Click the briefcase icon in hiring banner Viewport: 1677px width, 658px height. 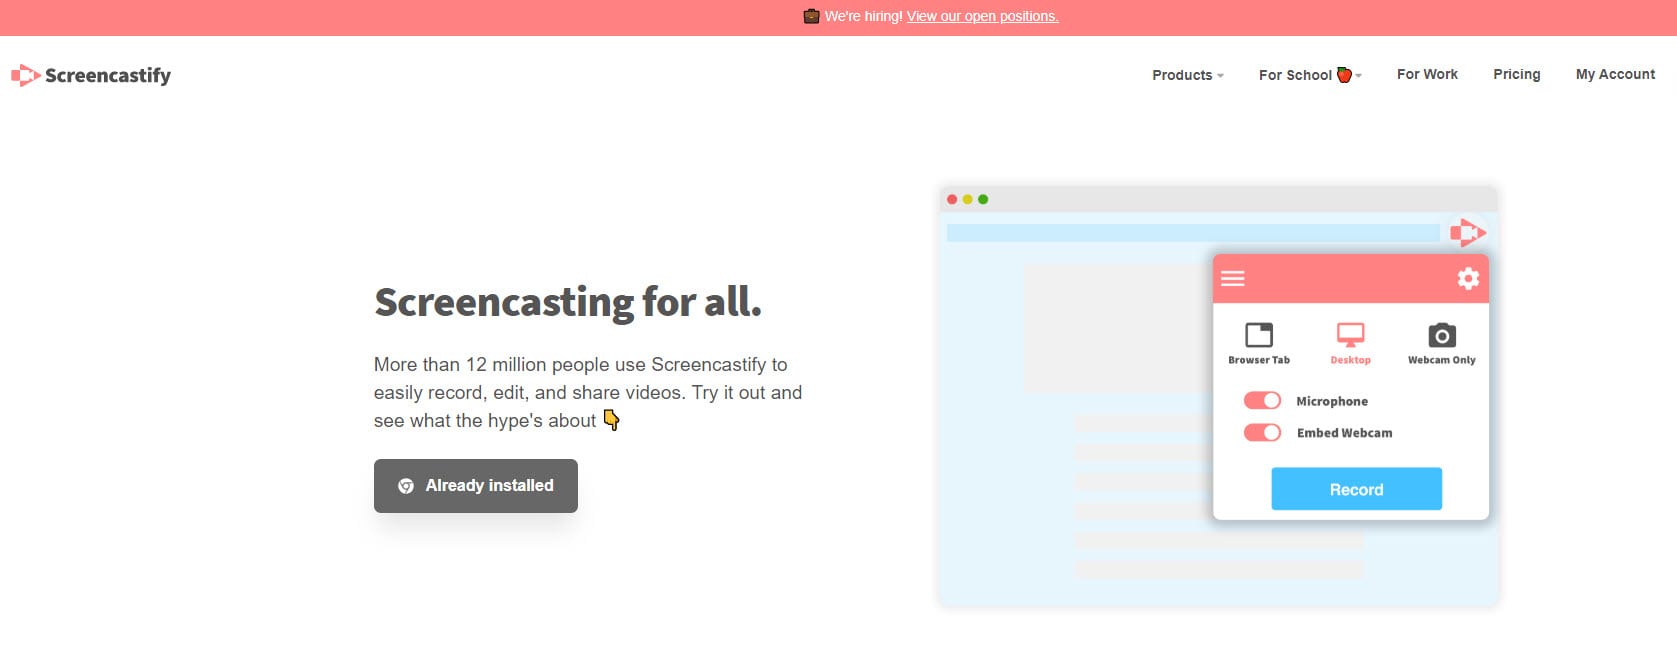812,16
